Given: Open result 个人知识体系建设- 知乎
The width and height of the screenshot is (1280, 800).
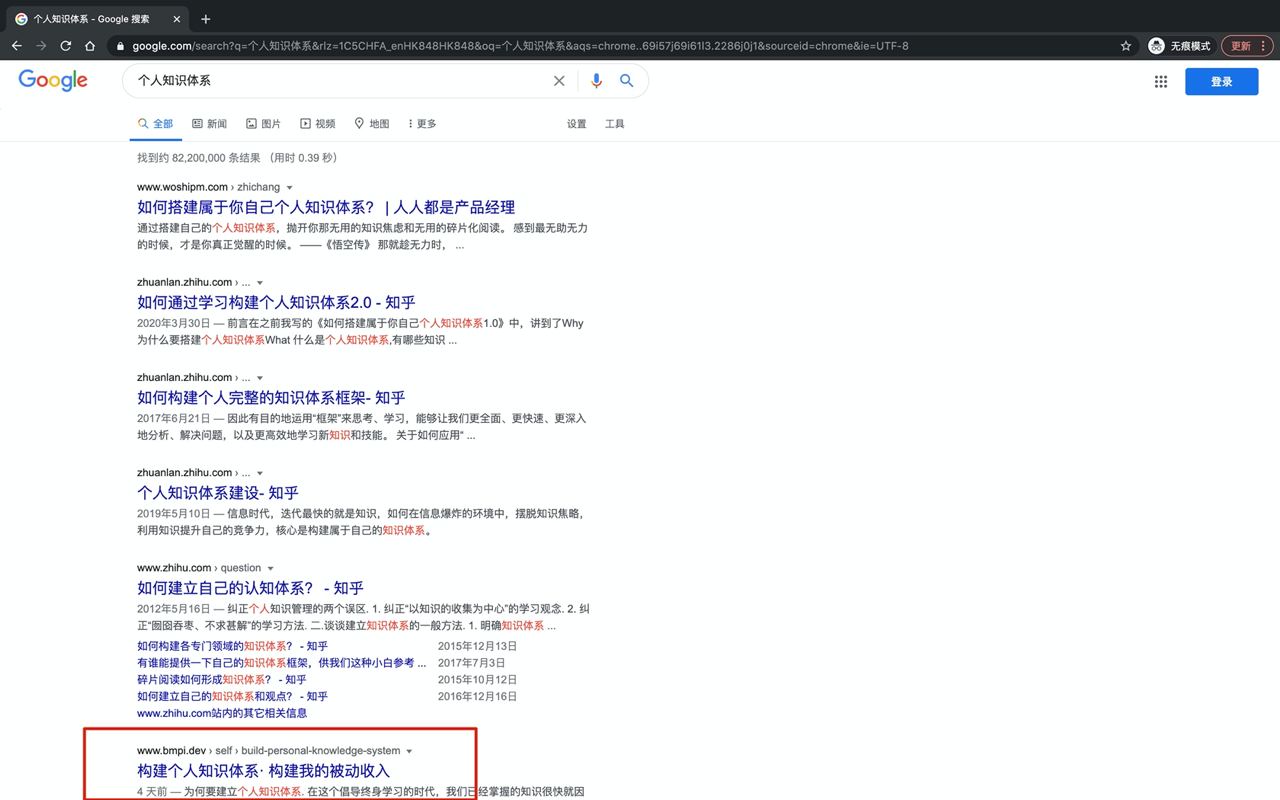Looking at the screenshot, I should pos(218,493).
